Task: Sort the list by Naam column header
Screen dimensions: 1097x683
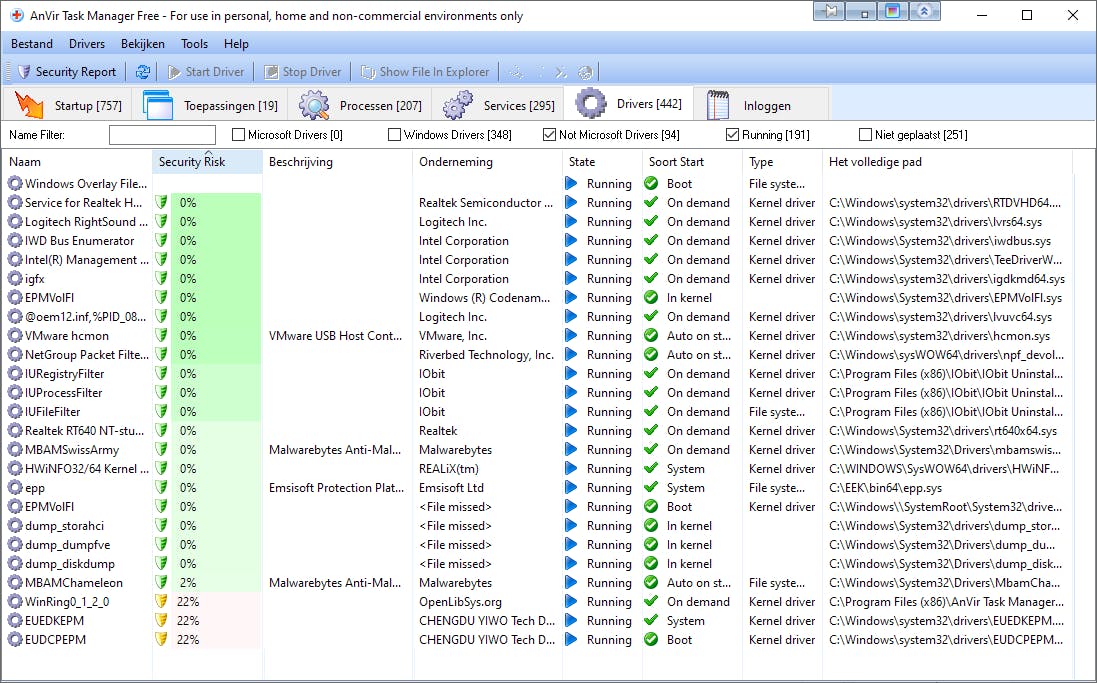Action: coord(26,162)
